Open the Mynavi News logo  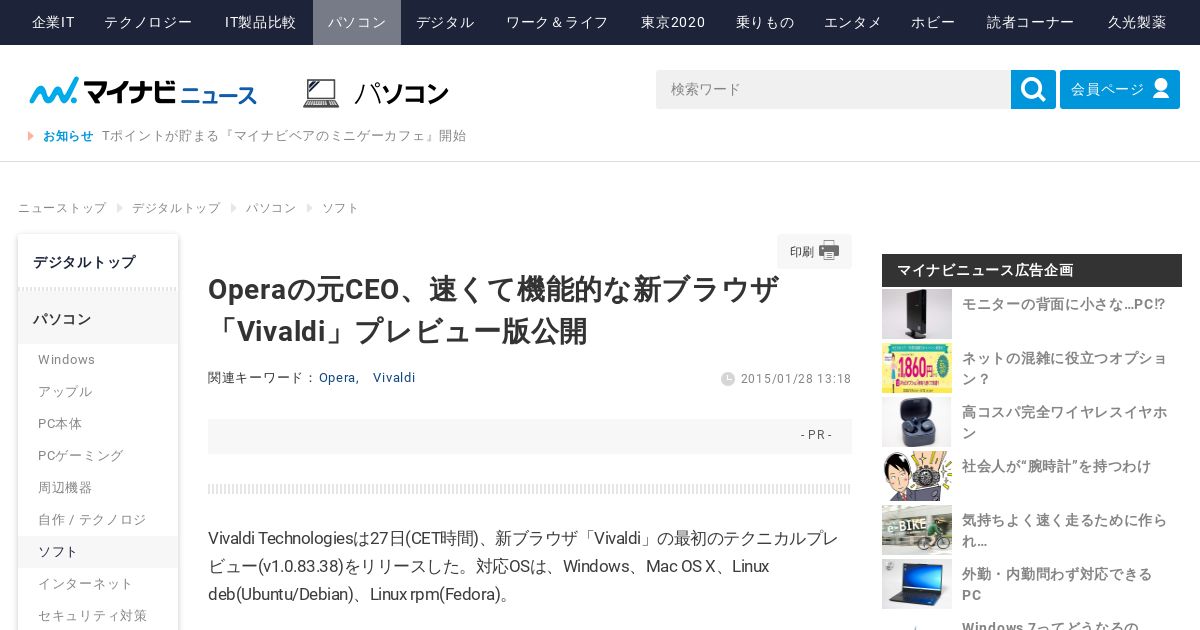[143, 91]
